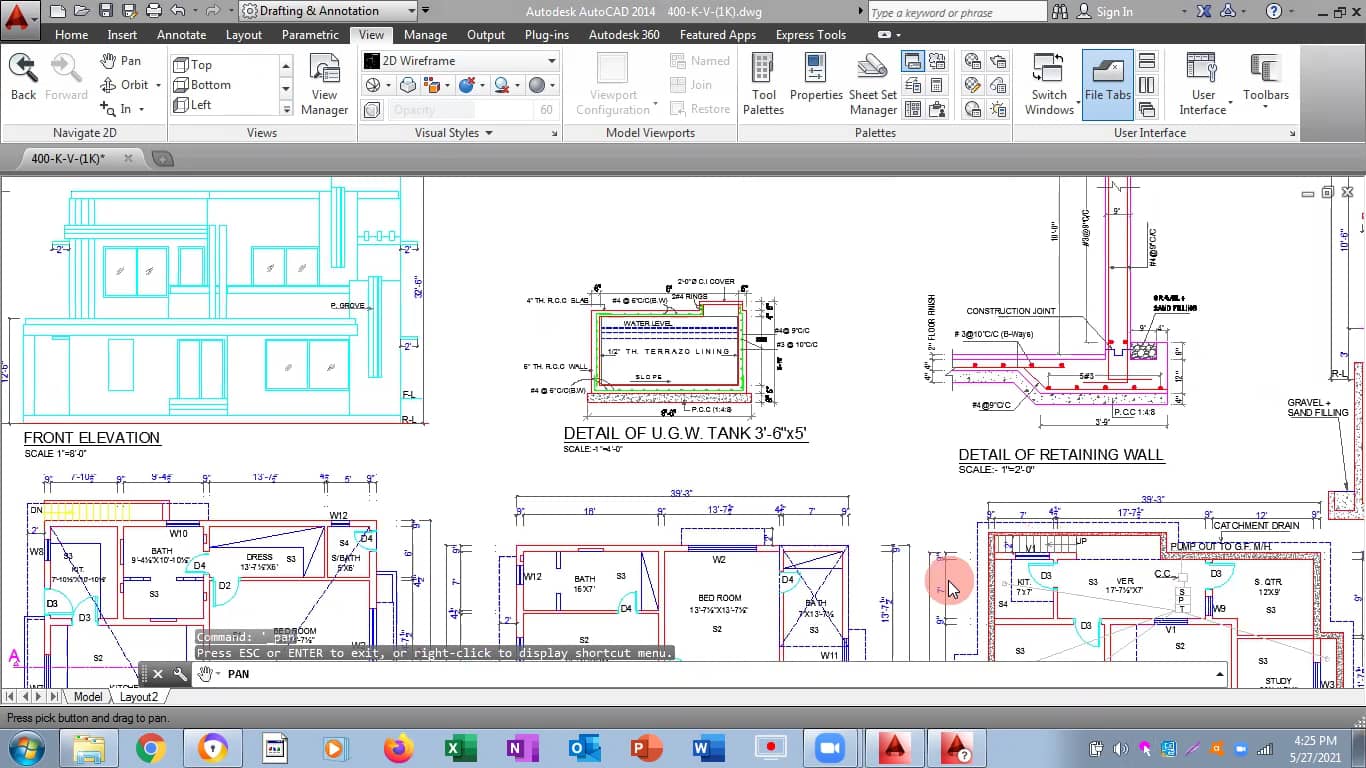Click the Save icon in quick access toolbar
This screenshot has width=1366, height=768.
pyautogui.click(x=106, y=11)
